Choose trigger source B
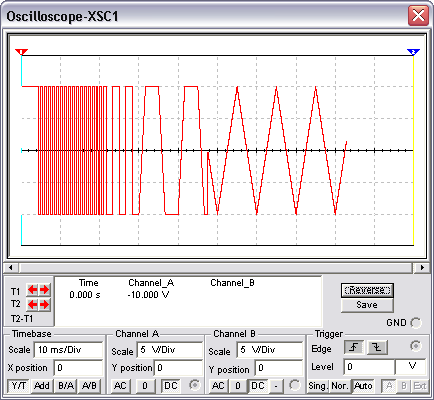 pyautogui.click(x=404, y=386)
